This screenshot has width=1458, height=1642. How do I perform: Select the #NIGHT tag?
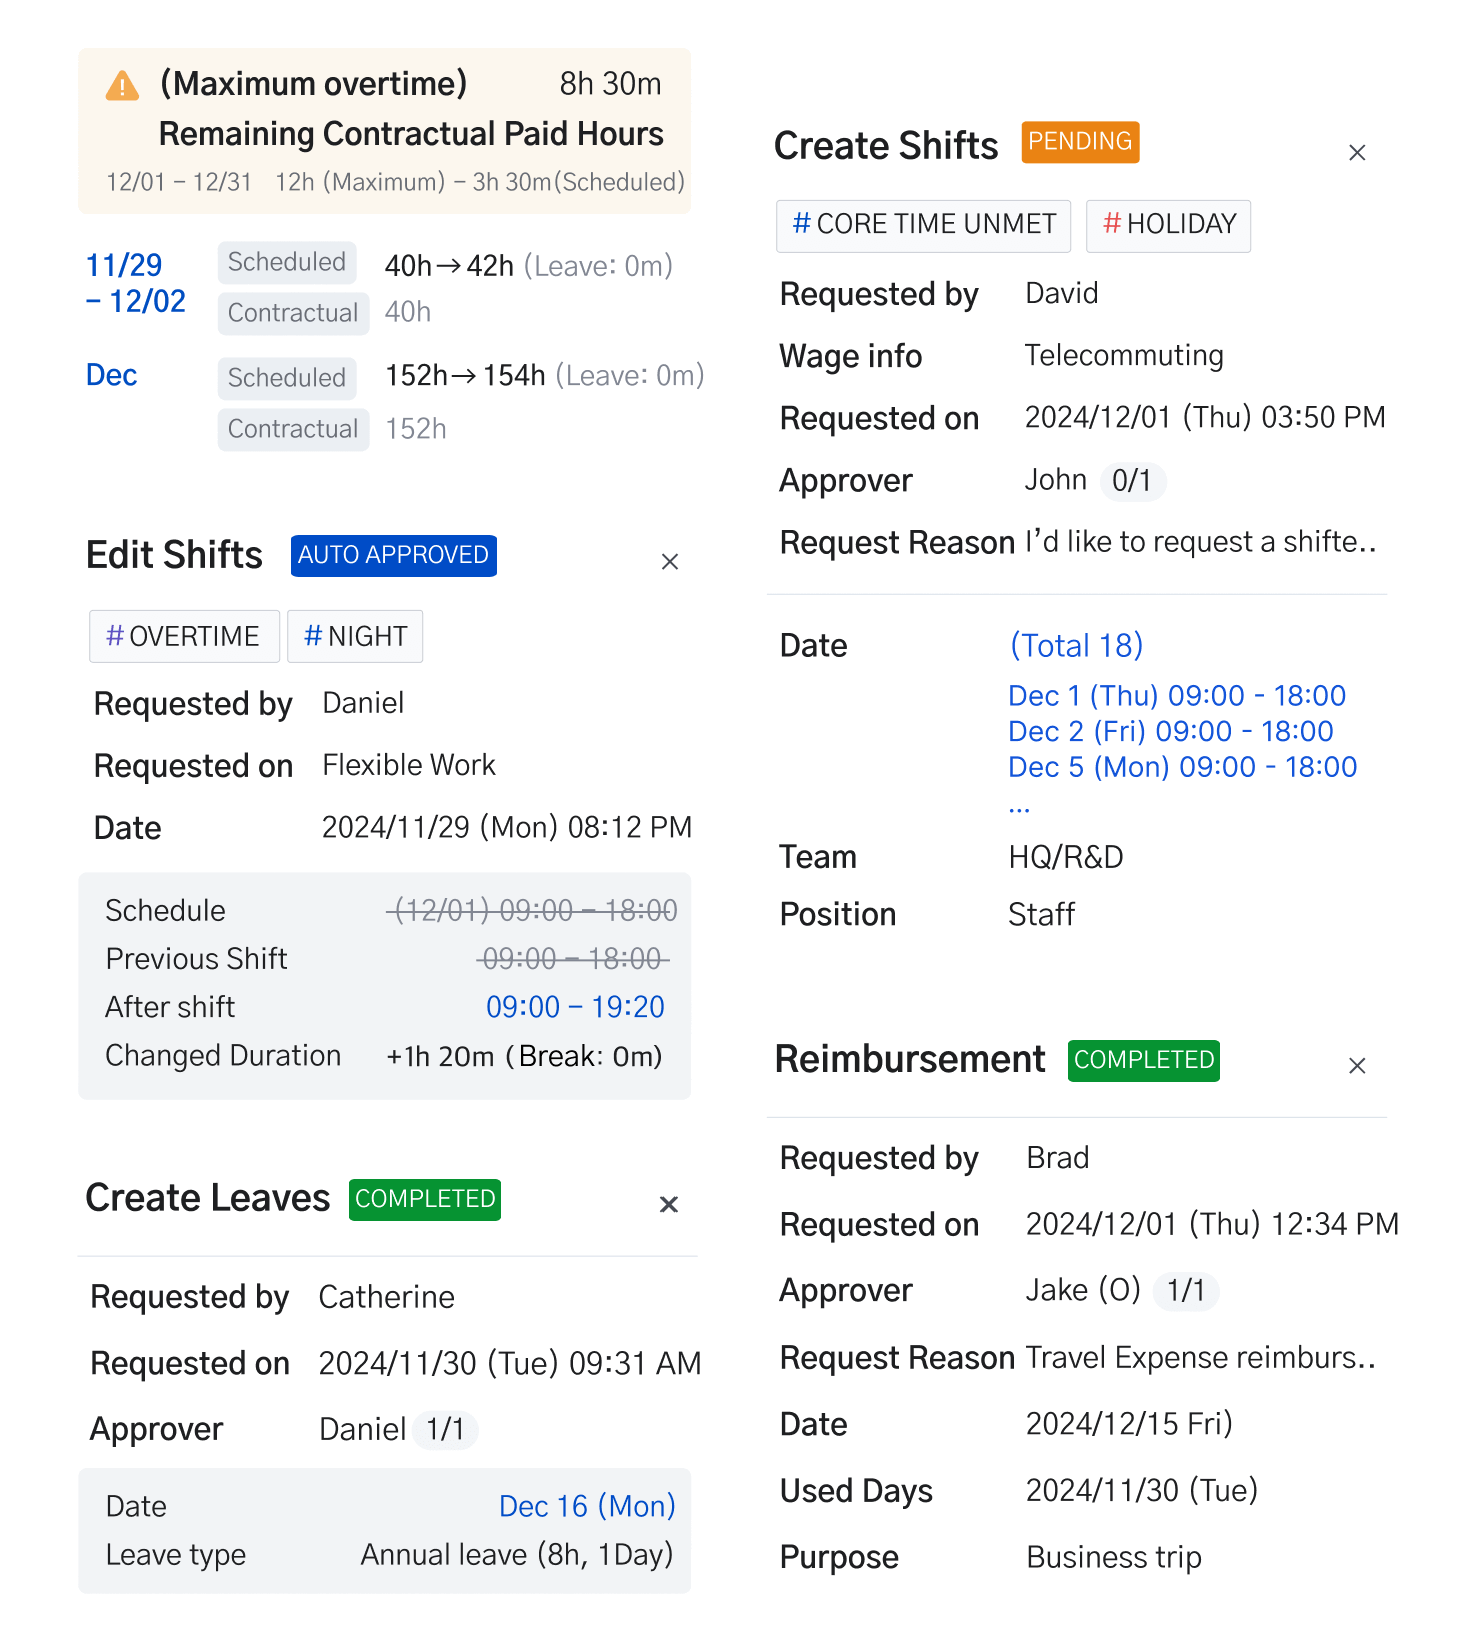(355, 636)
